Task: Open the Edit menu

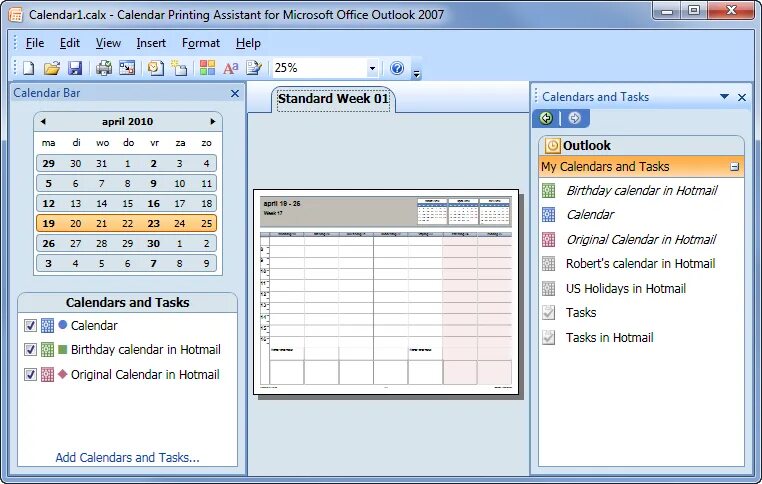Action: (70, 43)
